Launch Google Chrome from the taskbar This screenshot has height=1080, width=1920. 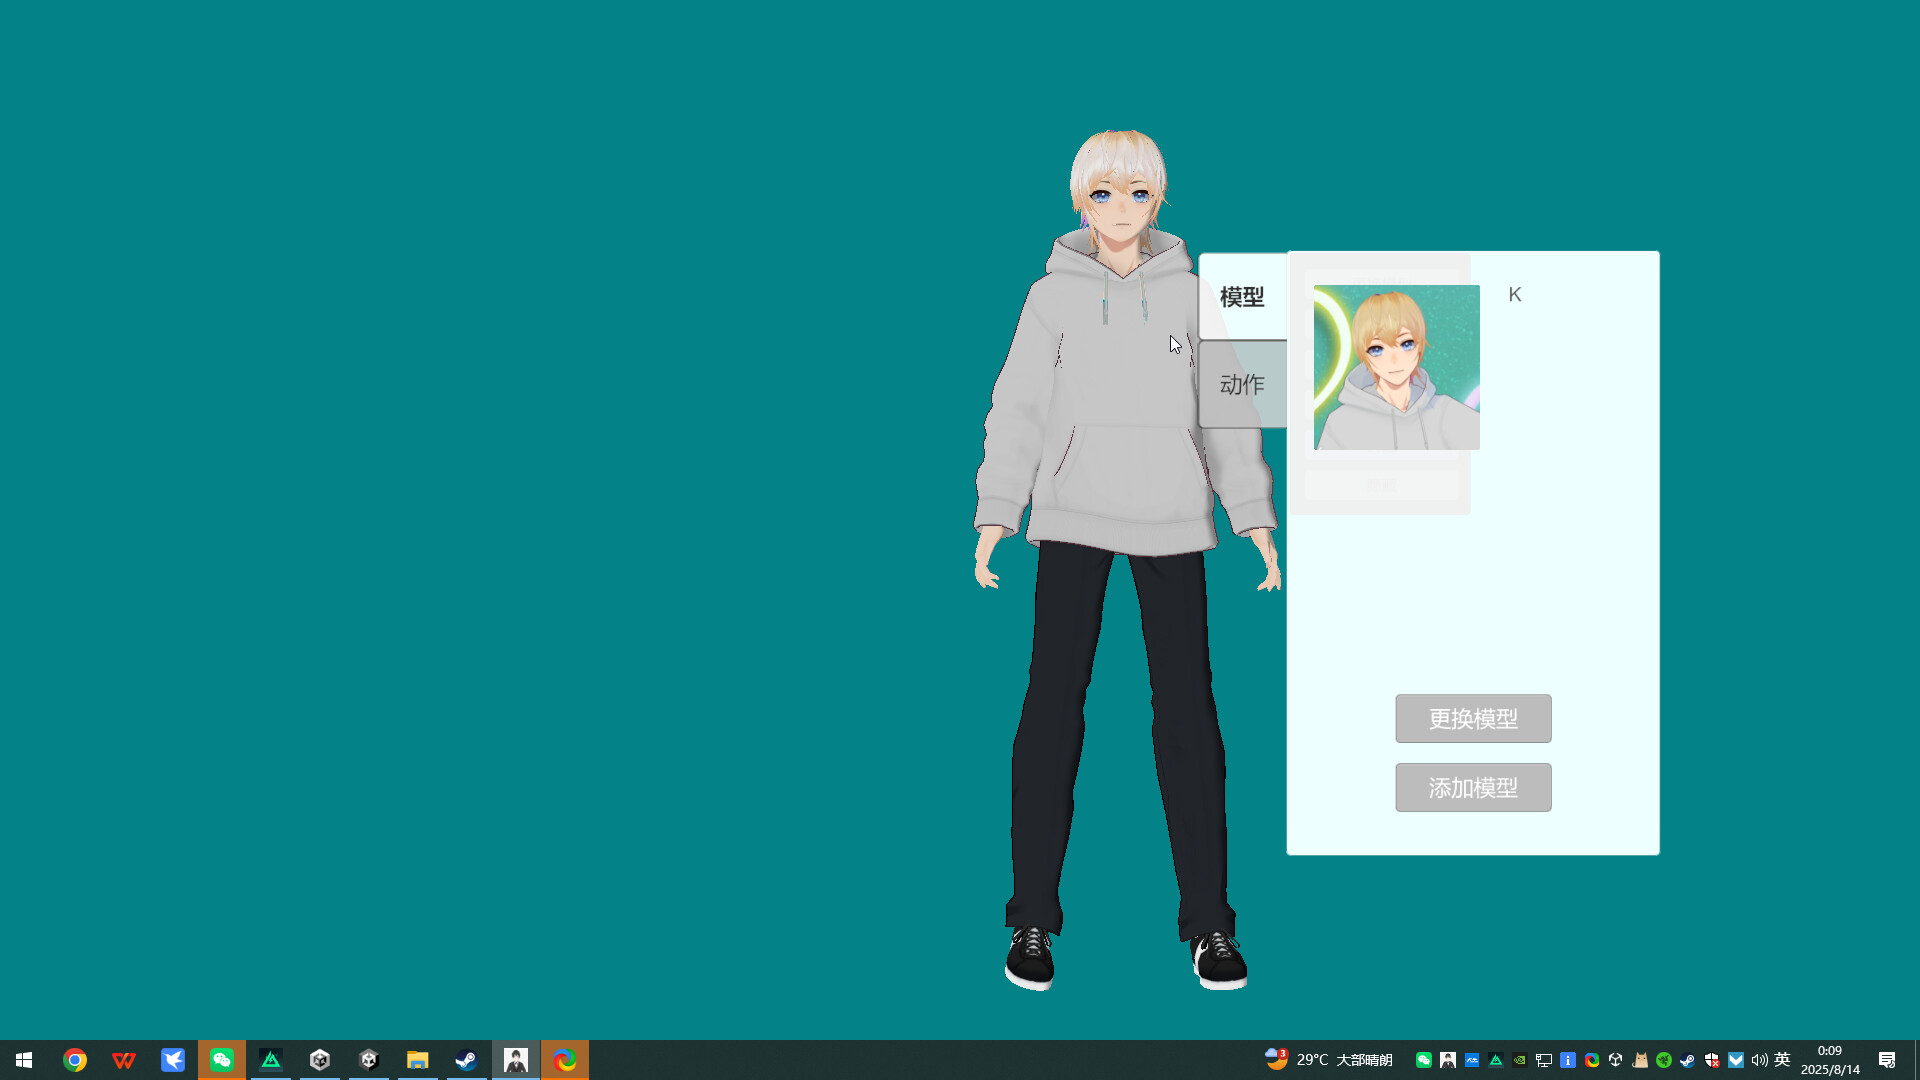(x=75, y=1059)
